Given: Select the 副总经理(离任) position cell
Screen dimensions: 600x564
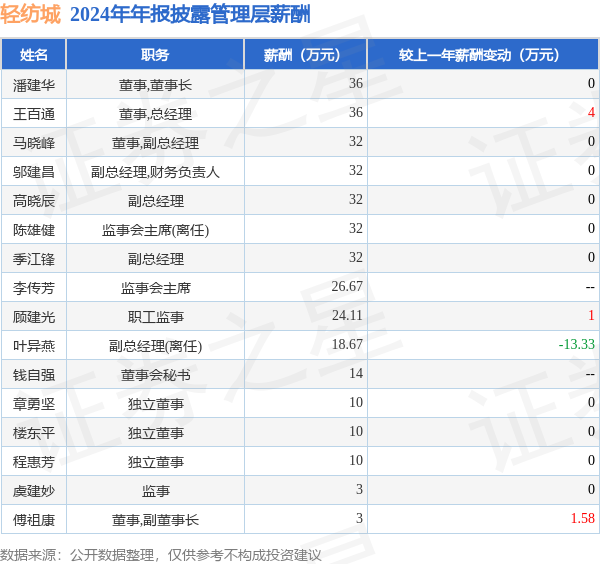Looking at the screenshot, I should [155, 346].
